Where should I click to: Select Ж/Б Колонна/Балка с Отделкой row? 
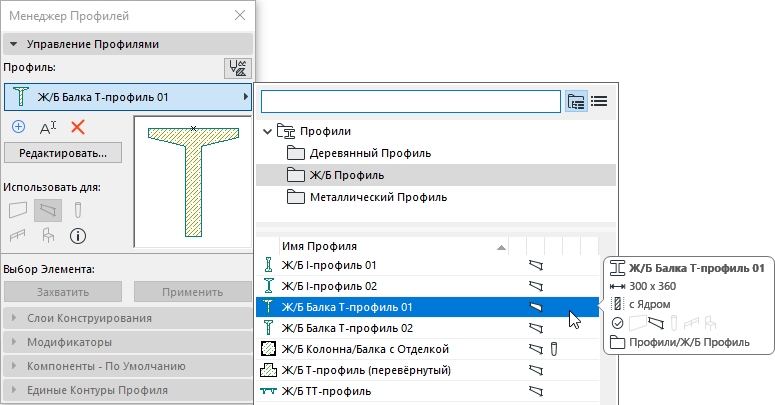tap(428, 349)
